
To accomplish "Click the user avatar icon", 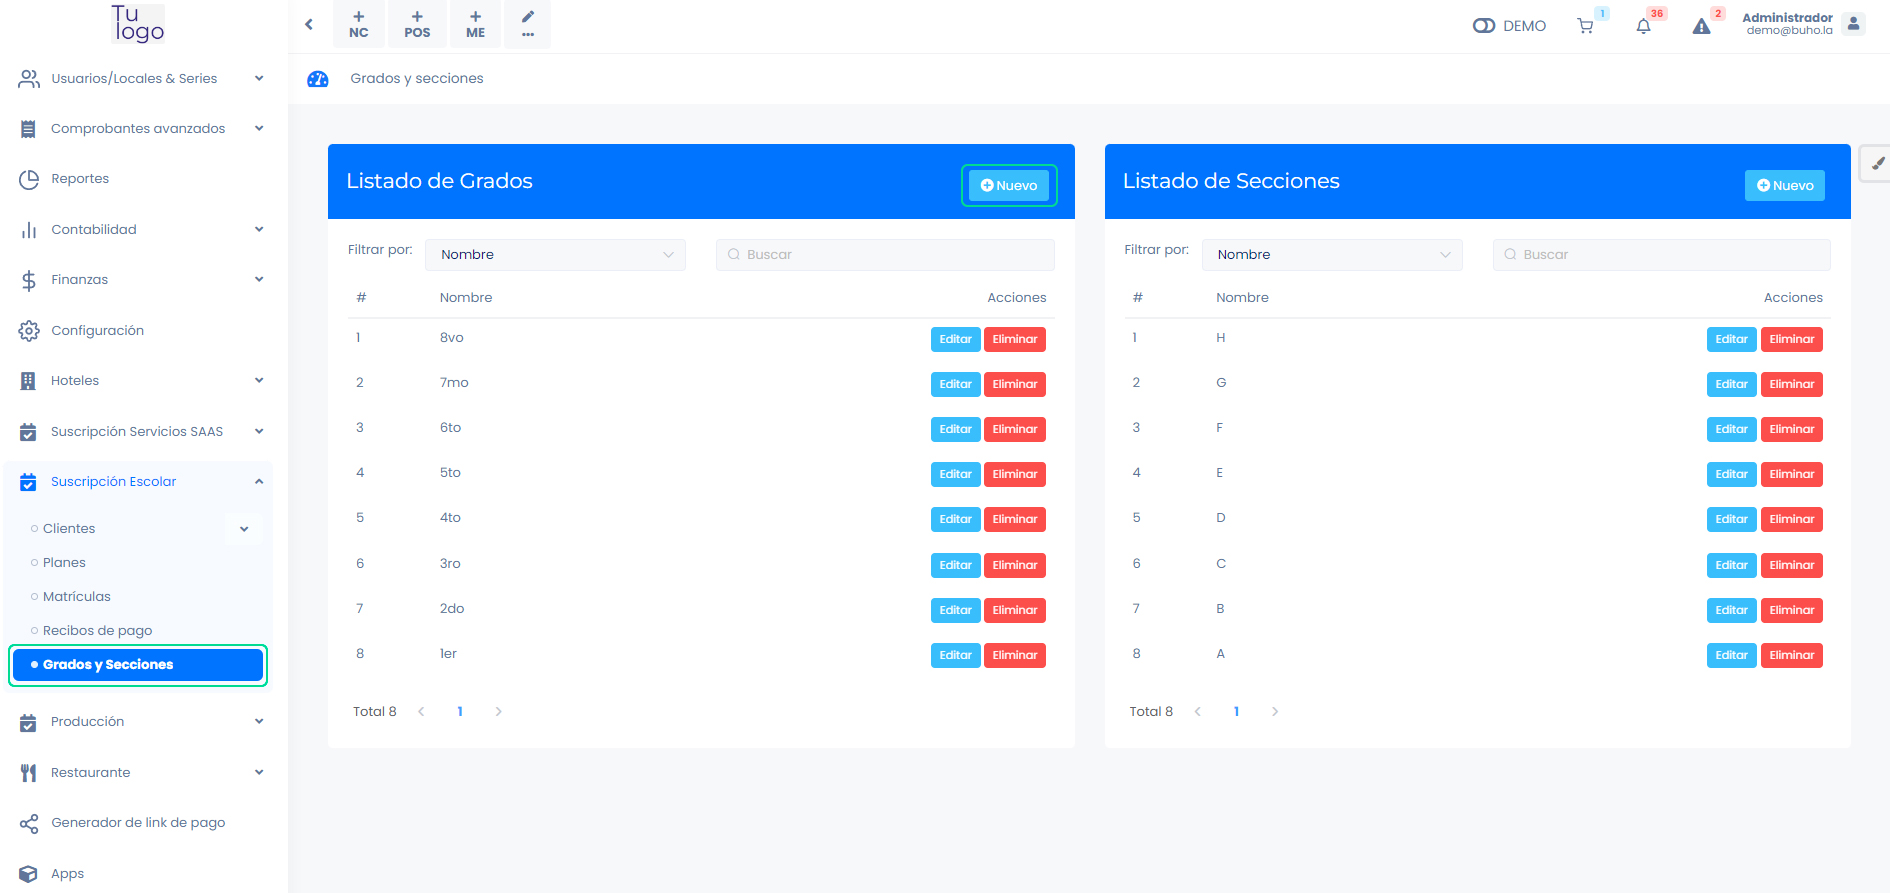I will coord(1853,24).
